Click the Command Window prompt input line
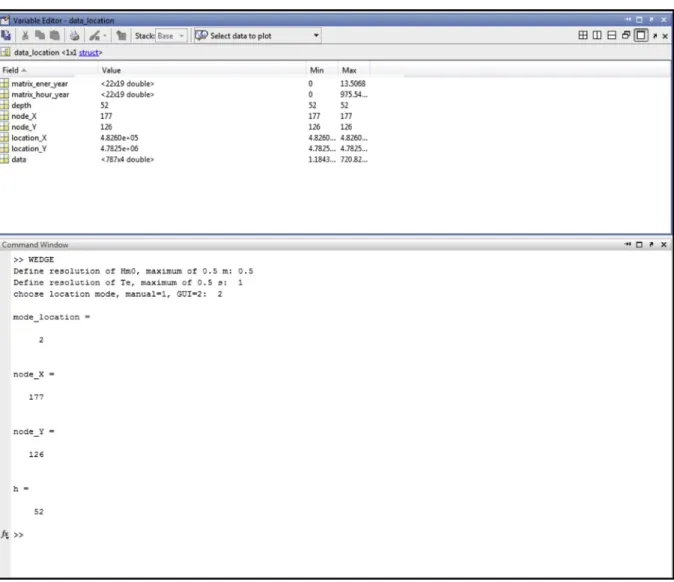Viewport: 674px width, 582px height. pyautogui.click(x=342, y=535)
